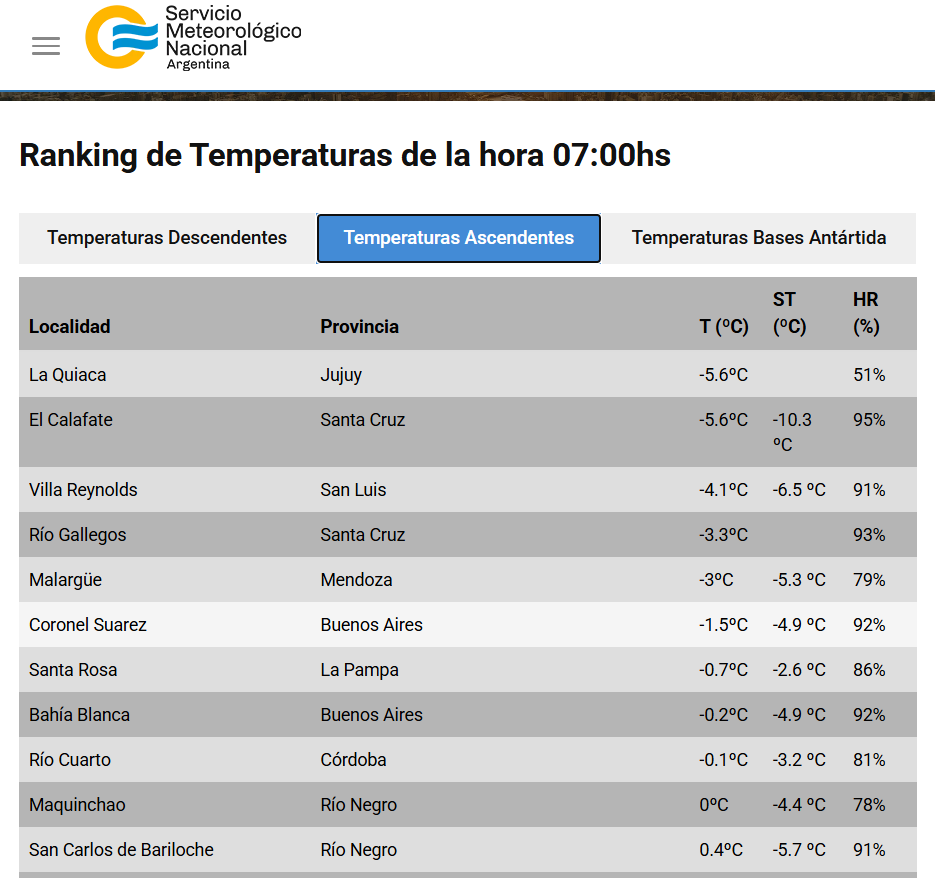This screenshot has height=878, width=935.
Task: Select the Malargüe row
Action: [468, 580]
